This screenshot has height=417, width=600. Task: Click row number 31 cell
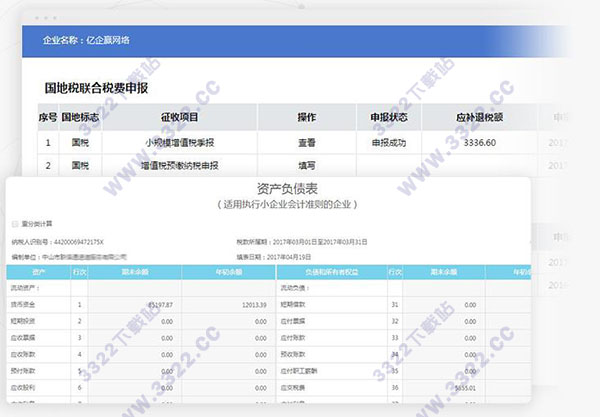click(395, 305)
